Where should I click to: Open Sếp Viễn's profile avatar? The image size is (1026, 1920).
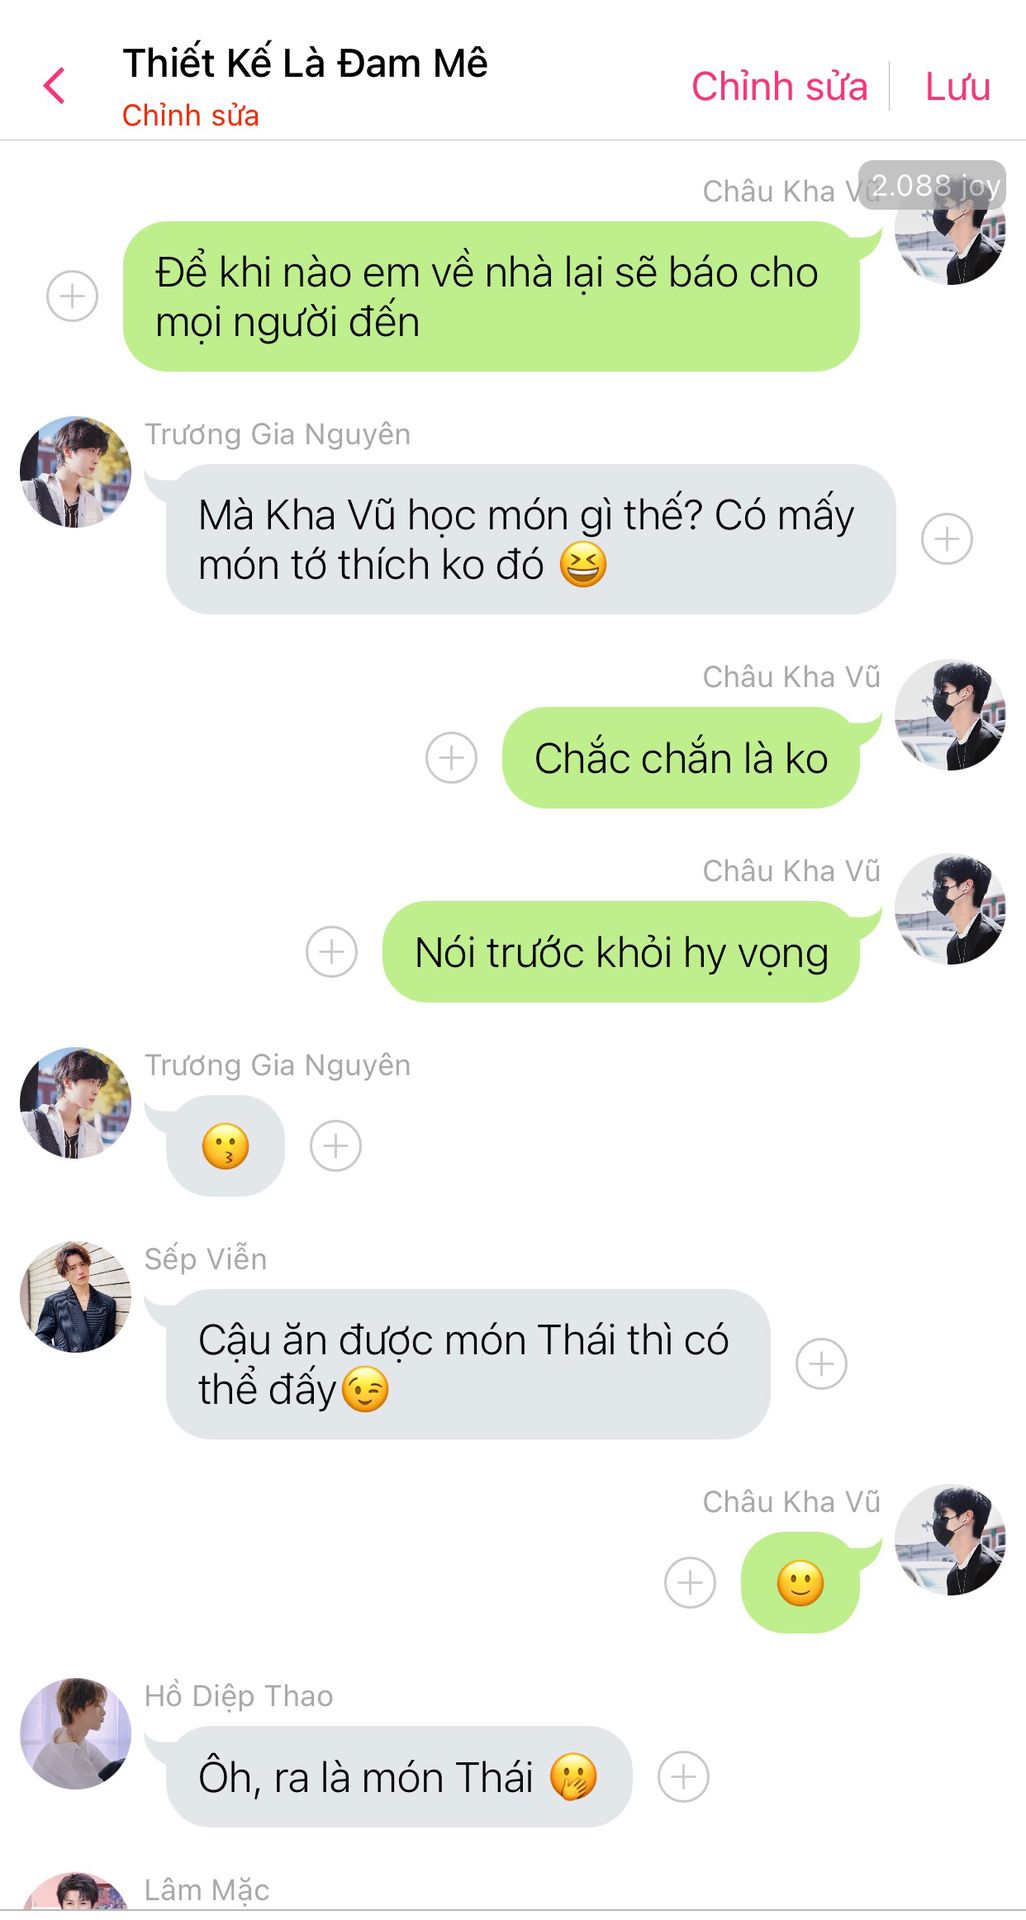point(76,1297)
